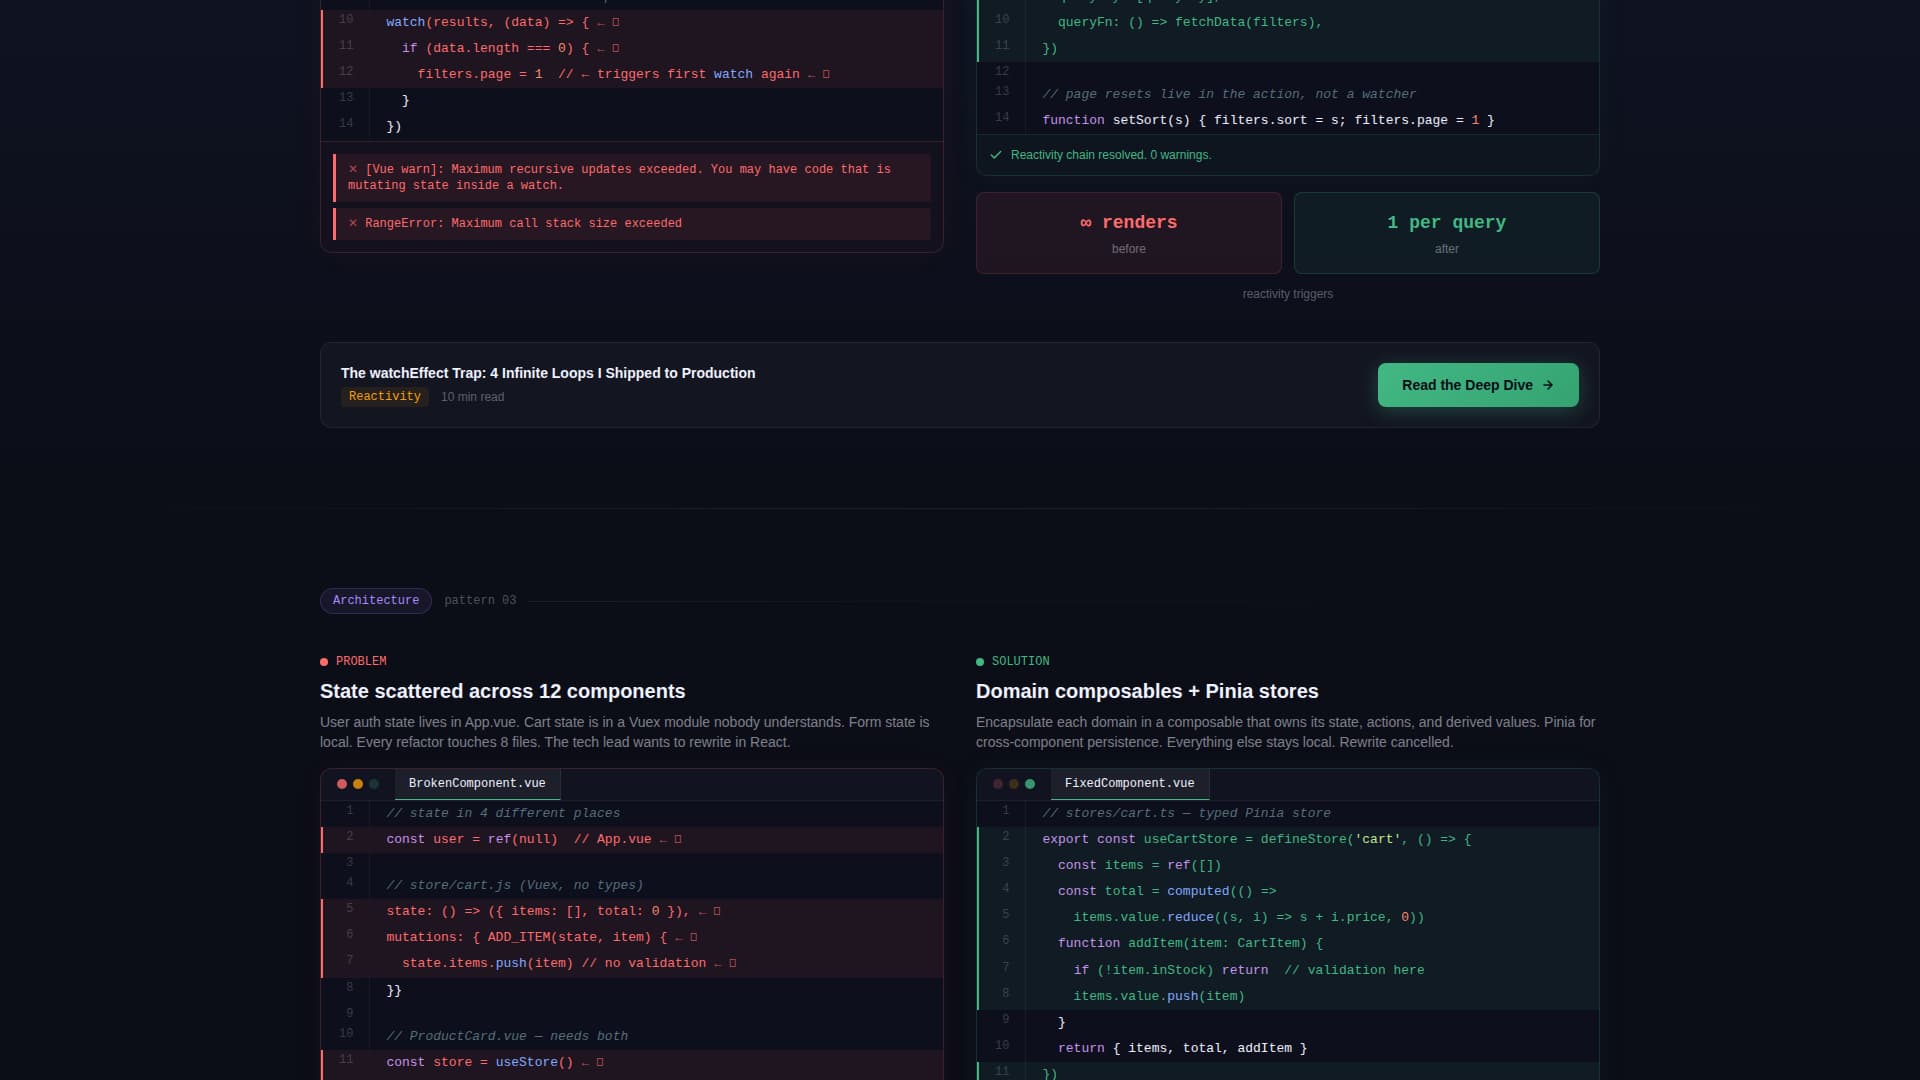Image resolution: width=1920 pixels, height=1080 pixels.
Task: Copy line 12 containing filters.page = 1
Action: tap(824, 73)
